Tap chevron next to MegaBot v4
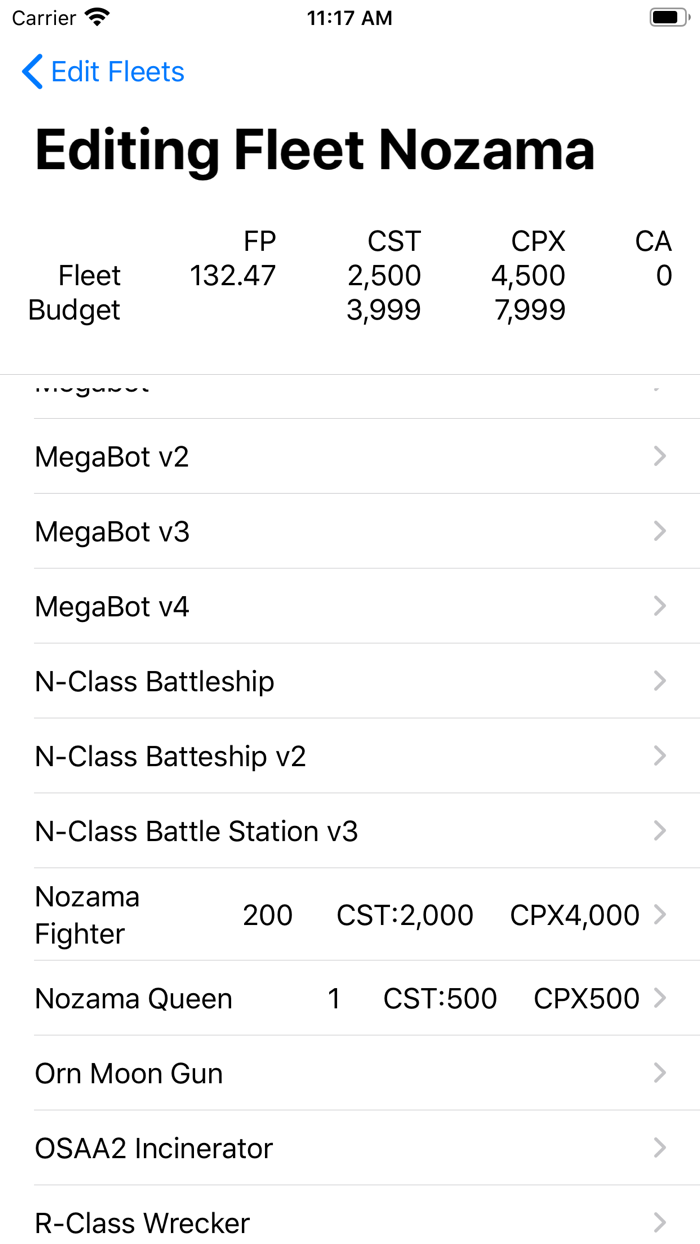Viewport: 700px width, 1244px height. (659, 606)
